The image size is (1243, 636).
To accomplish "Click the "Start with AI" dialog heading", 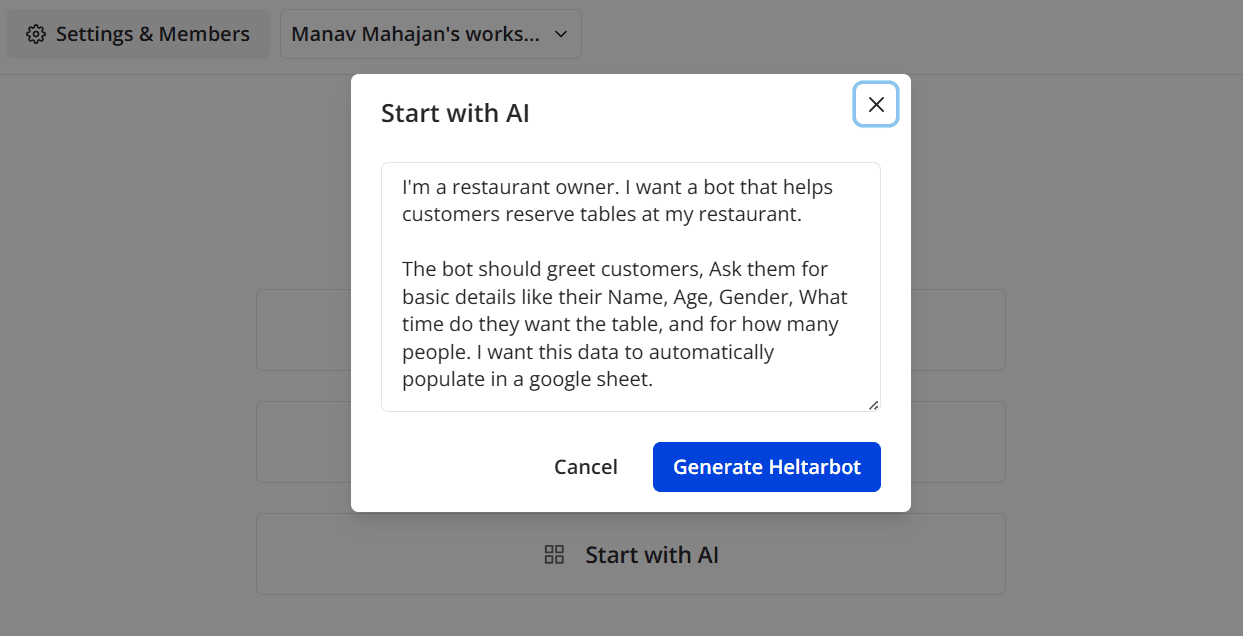I will [x=455, y=114].
